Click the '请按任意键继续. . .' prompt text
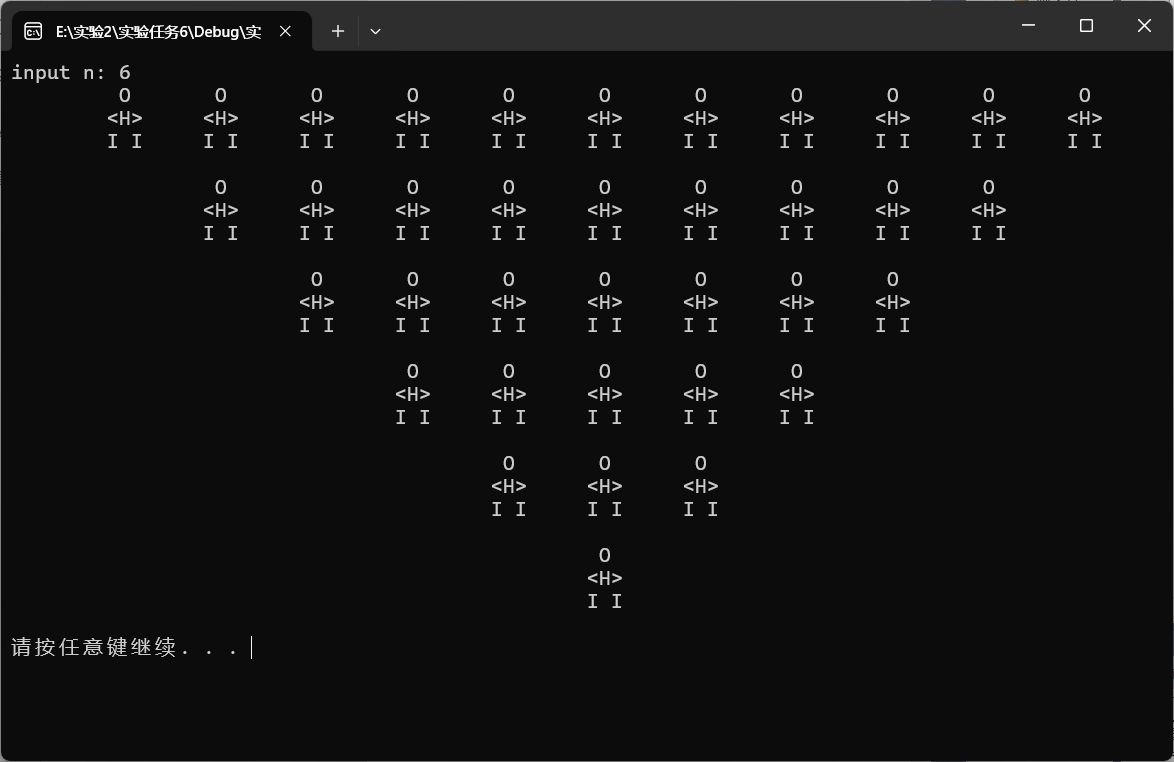 [x=125, y=647]
